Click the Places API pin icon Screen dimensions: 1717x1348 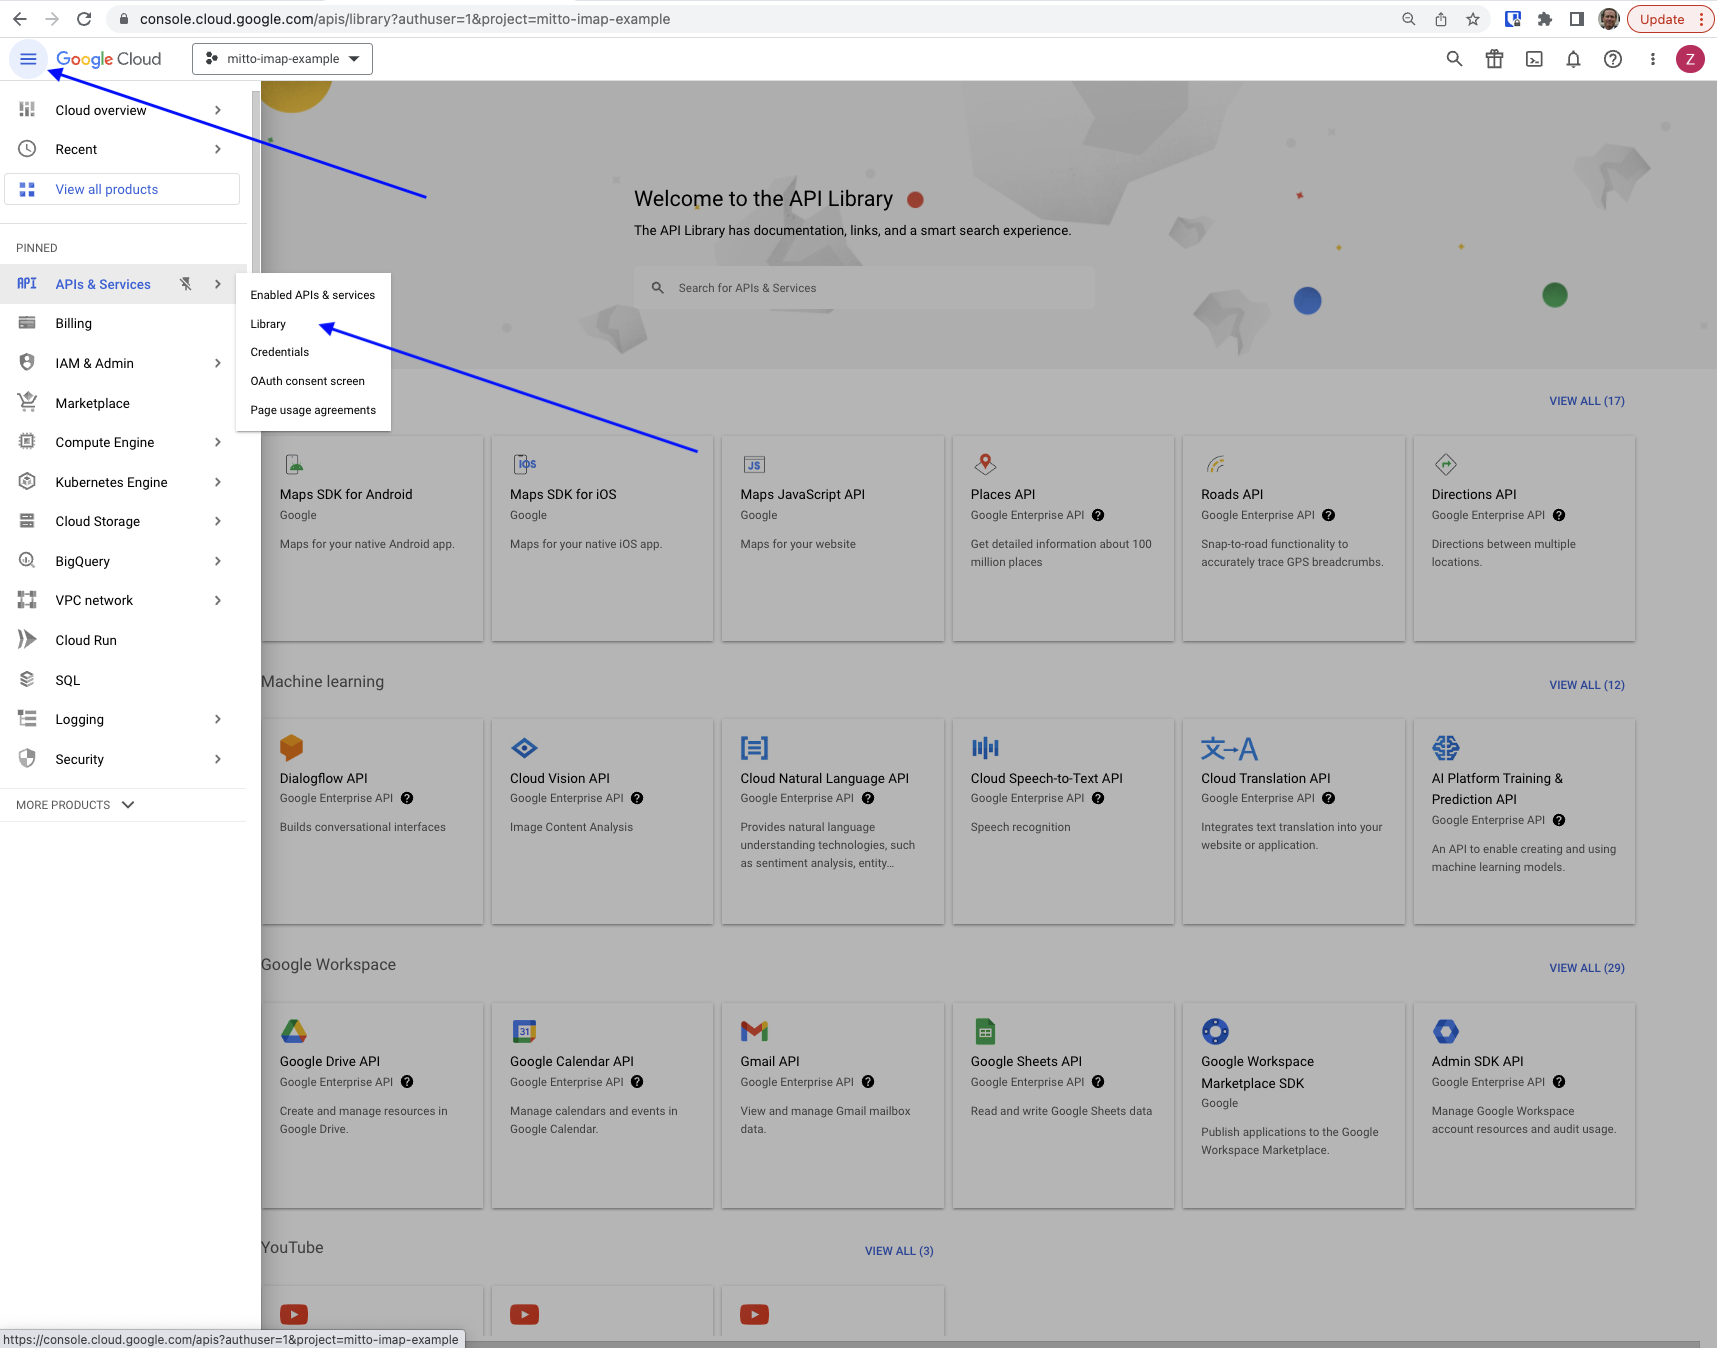pos(985,464)
